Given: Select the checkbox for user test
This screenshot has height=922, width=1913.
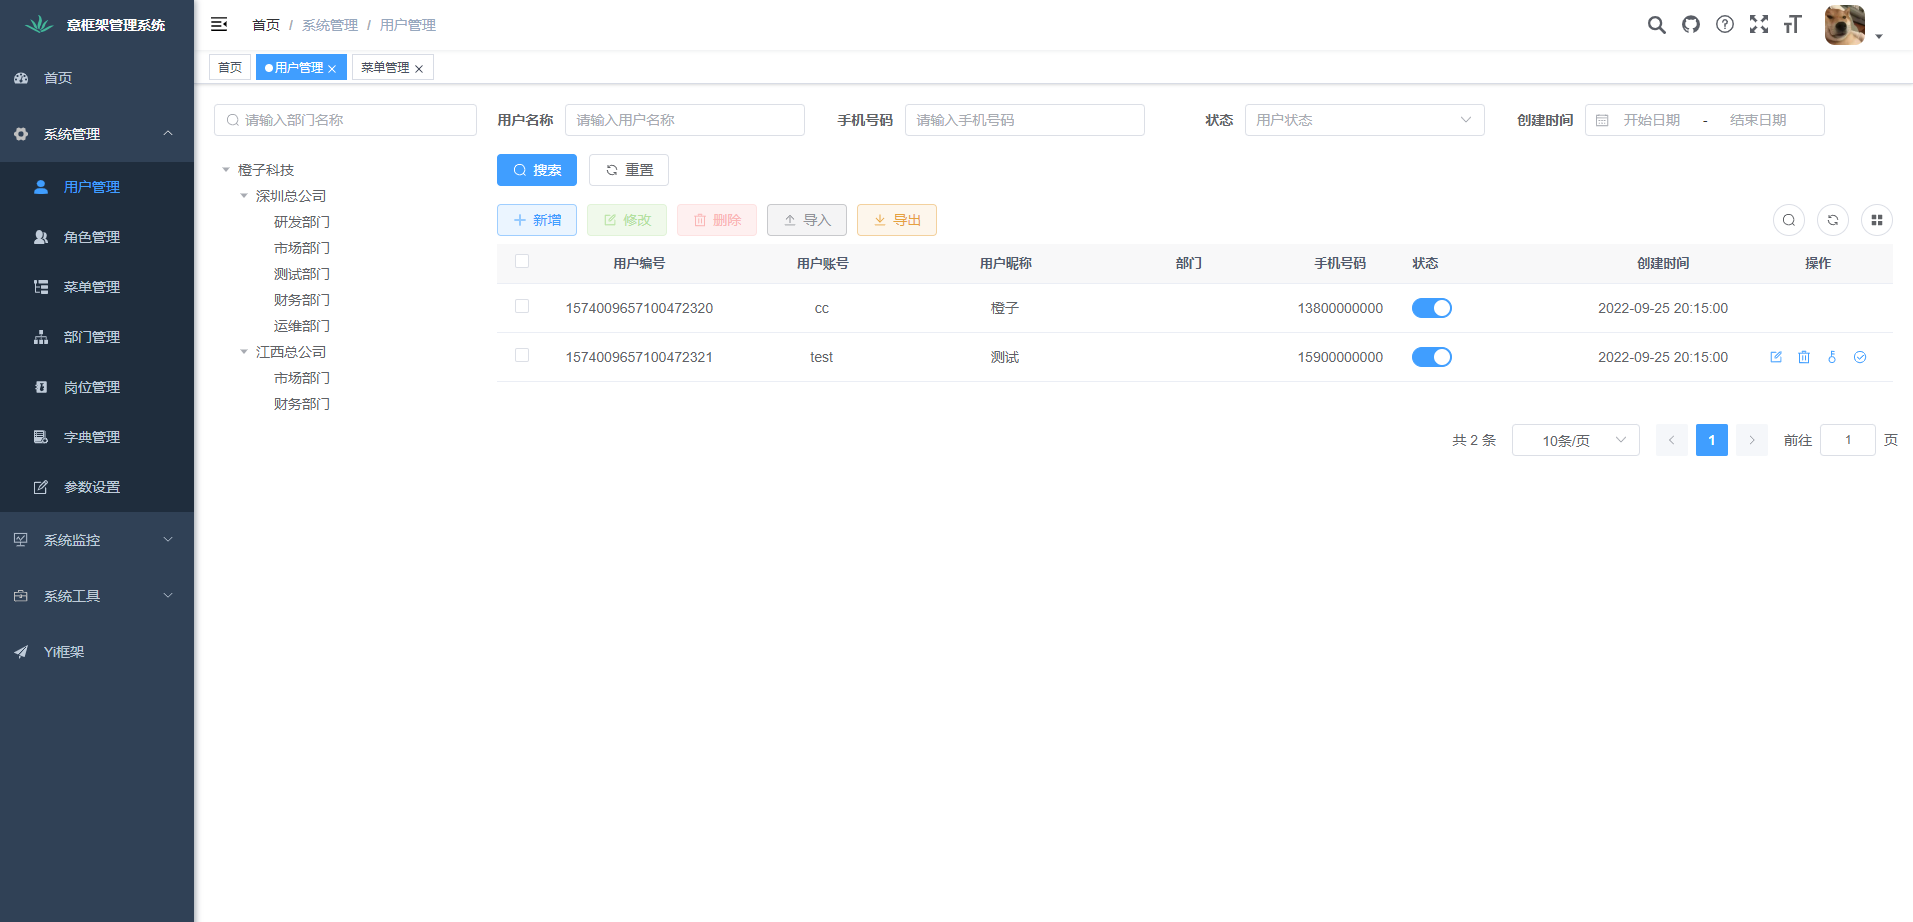Looking at the screenshot, I should [521, 355].
